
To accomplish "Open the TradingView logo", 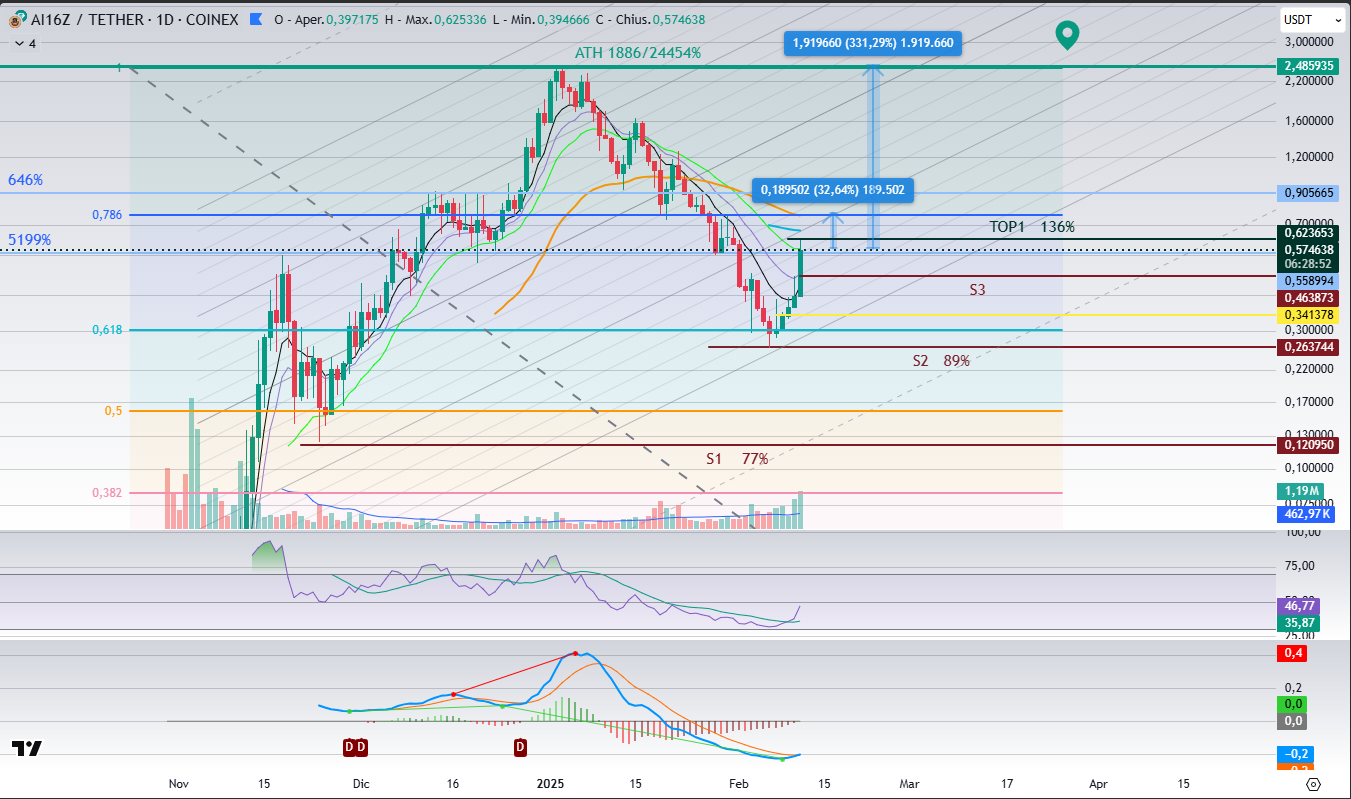I will click(27, 748).
